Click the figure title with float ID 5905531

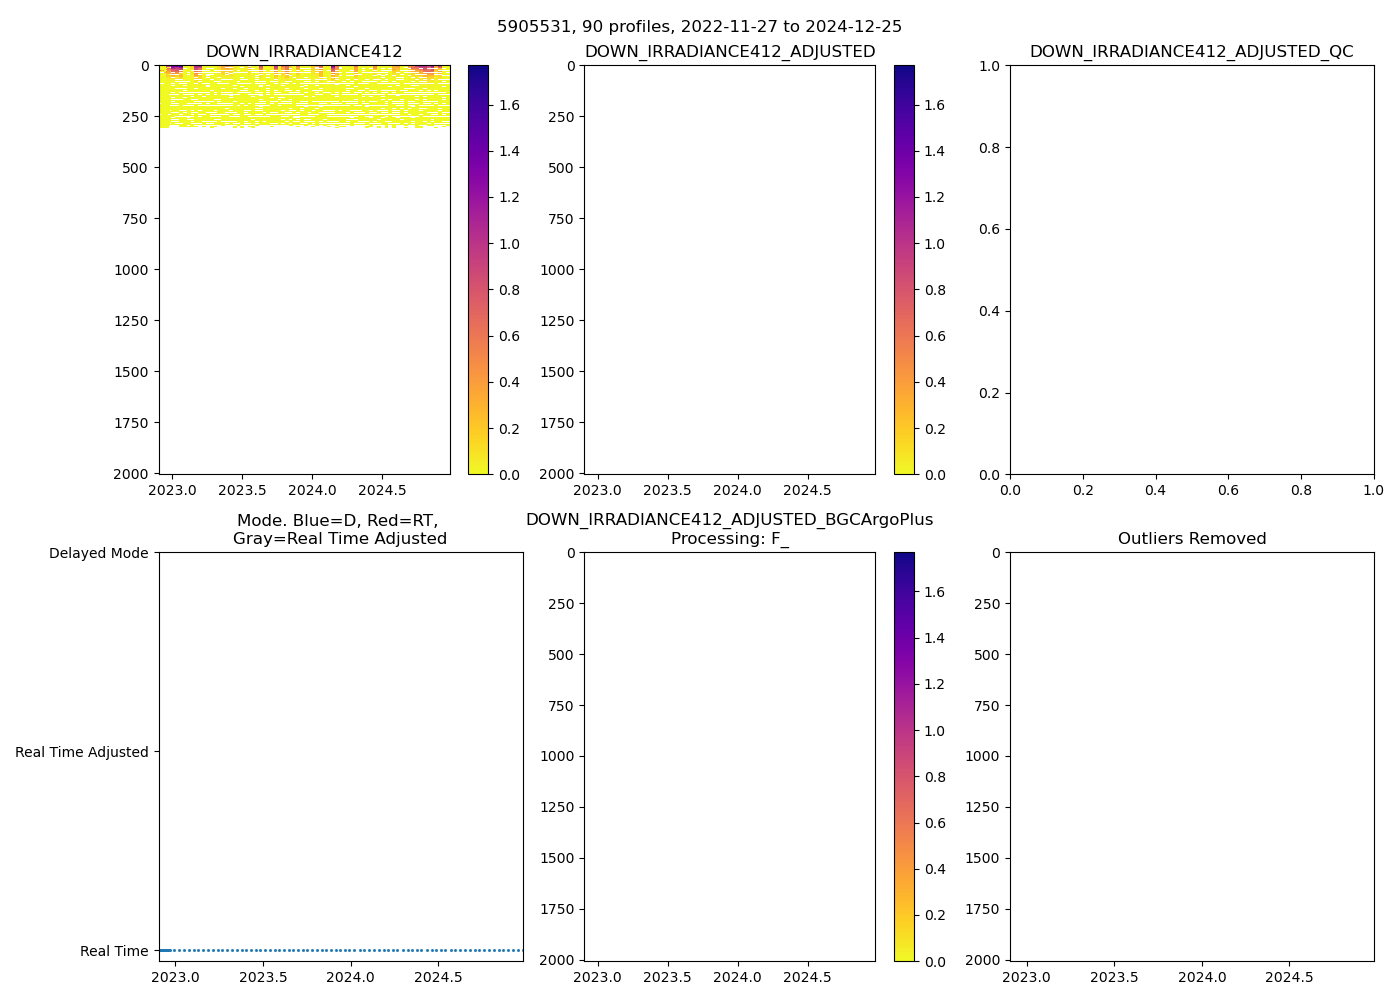[x=699, y=27]
